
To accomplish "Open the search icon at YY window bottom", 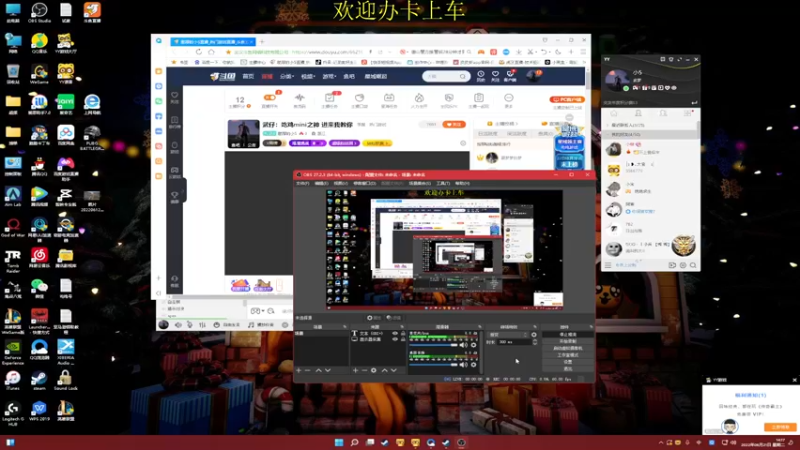I will click(693, 265).
